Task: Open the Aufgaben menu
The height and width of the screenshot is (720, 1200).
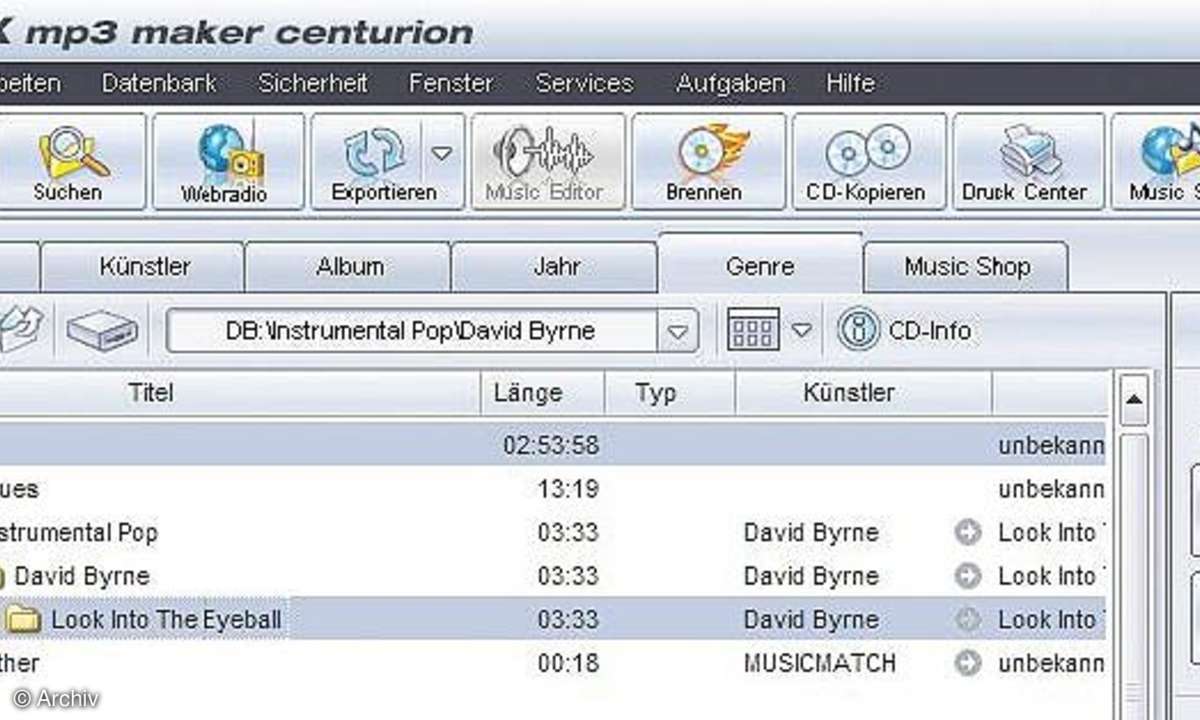Action: point(730,83)
